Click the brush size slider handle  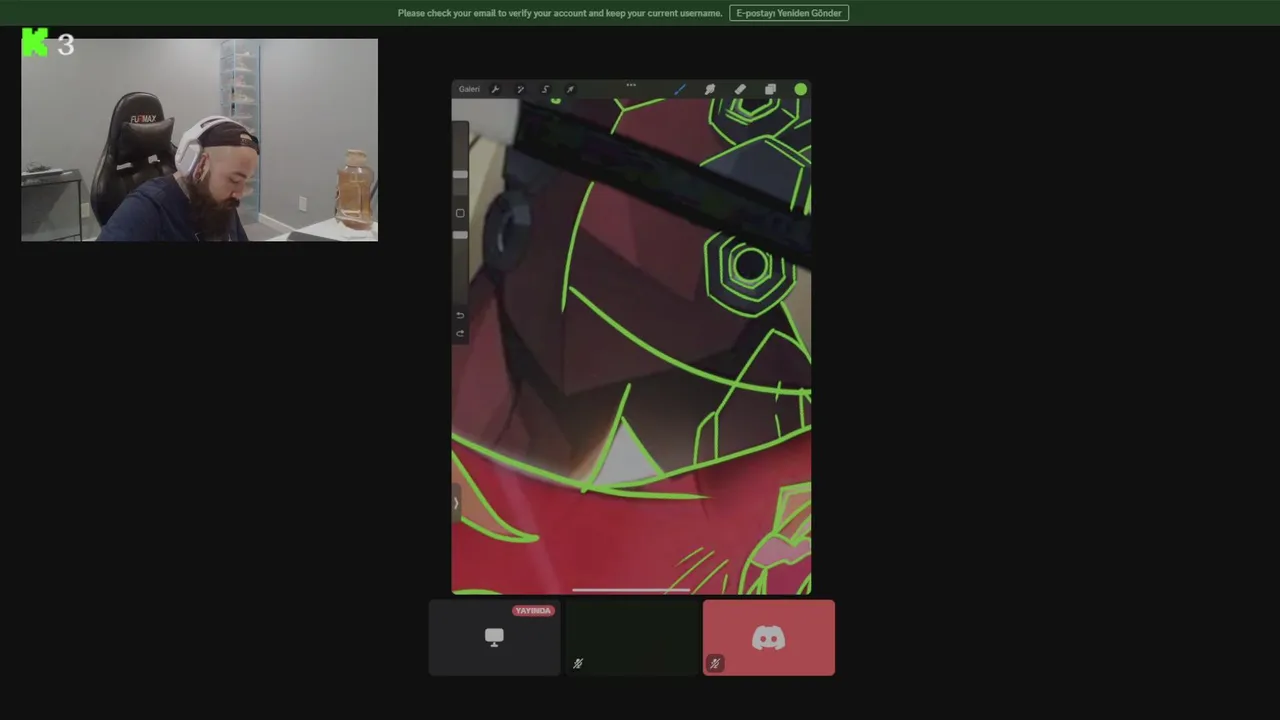460,175
